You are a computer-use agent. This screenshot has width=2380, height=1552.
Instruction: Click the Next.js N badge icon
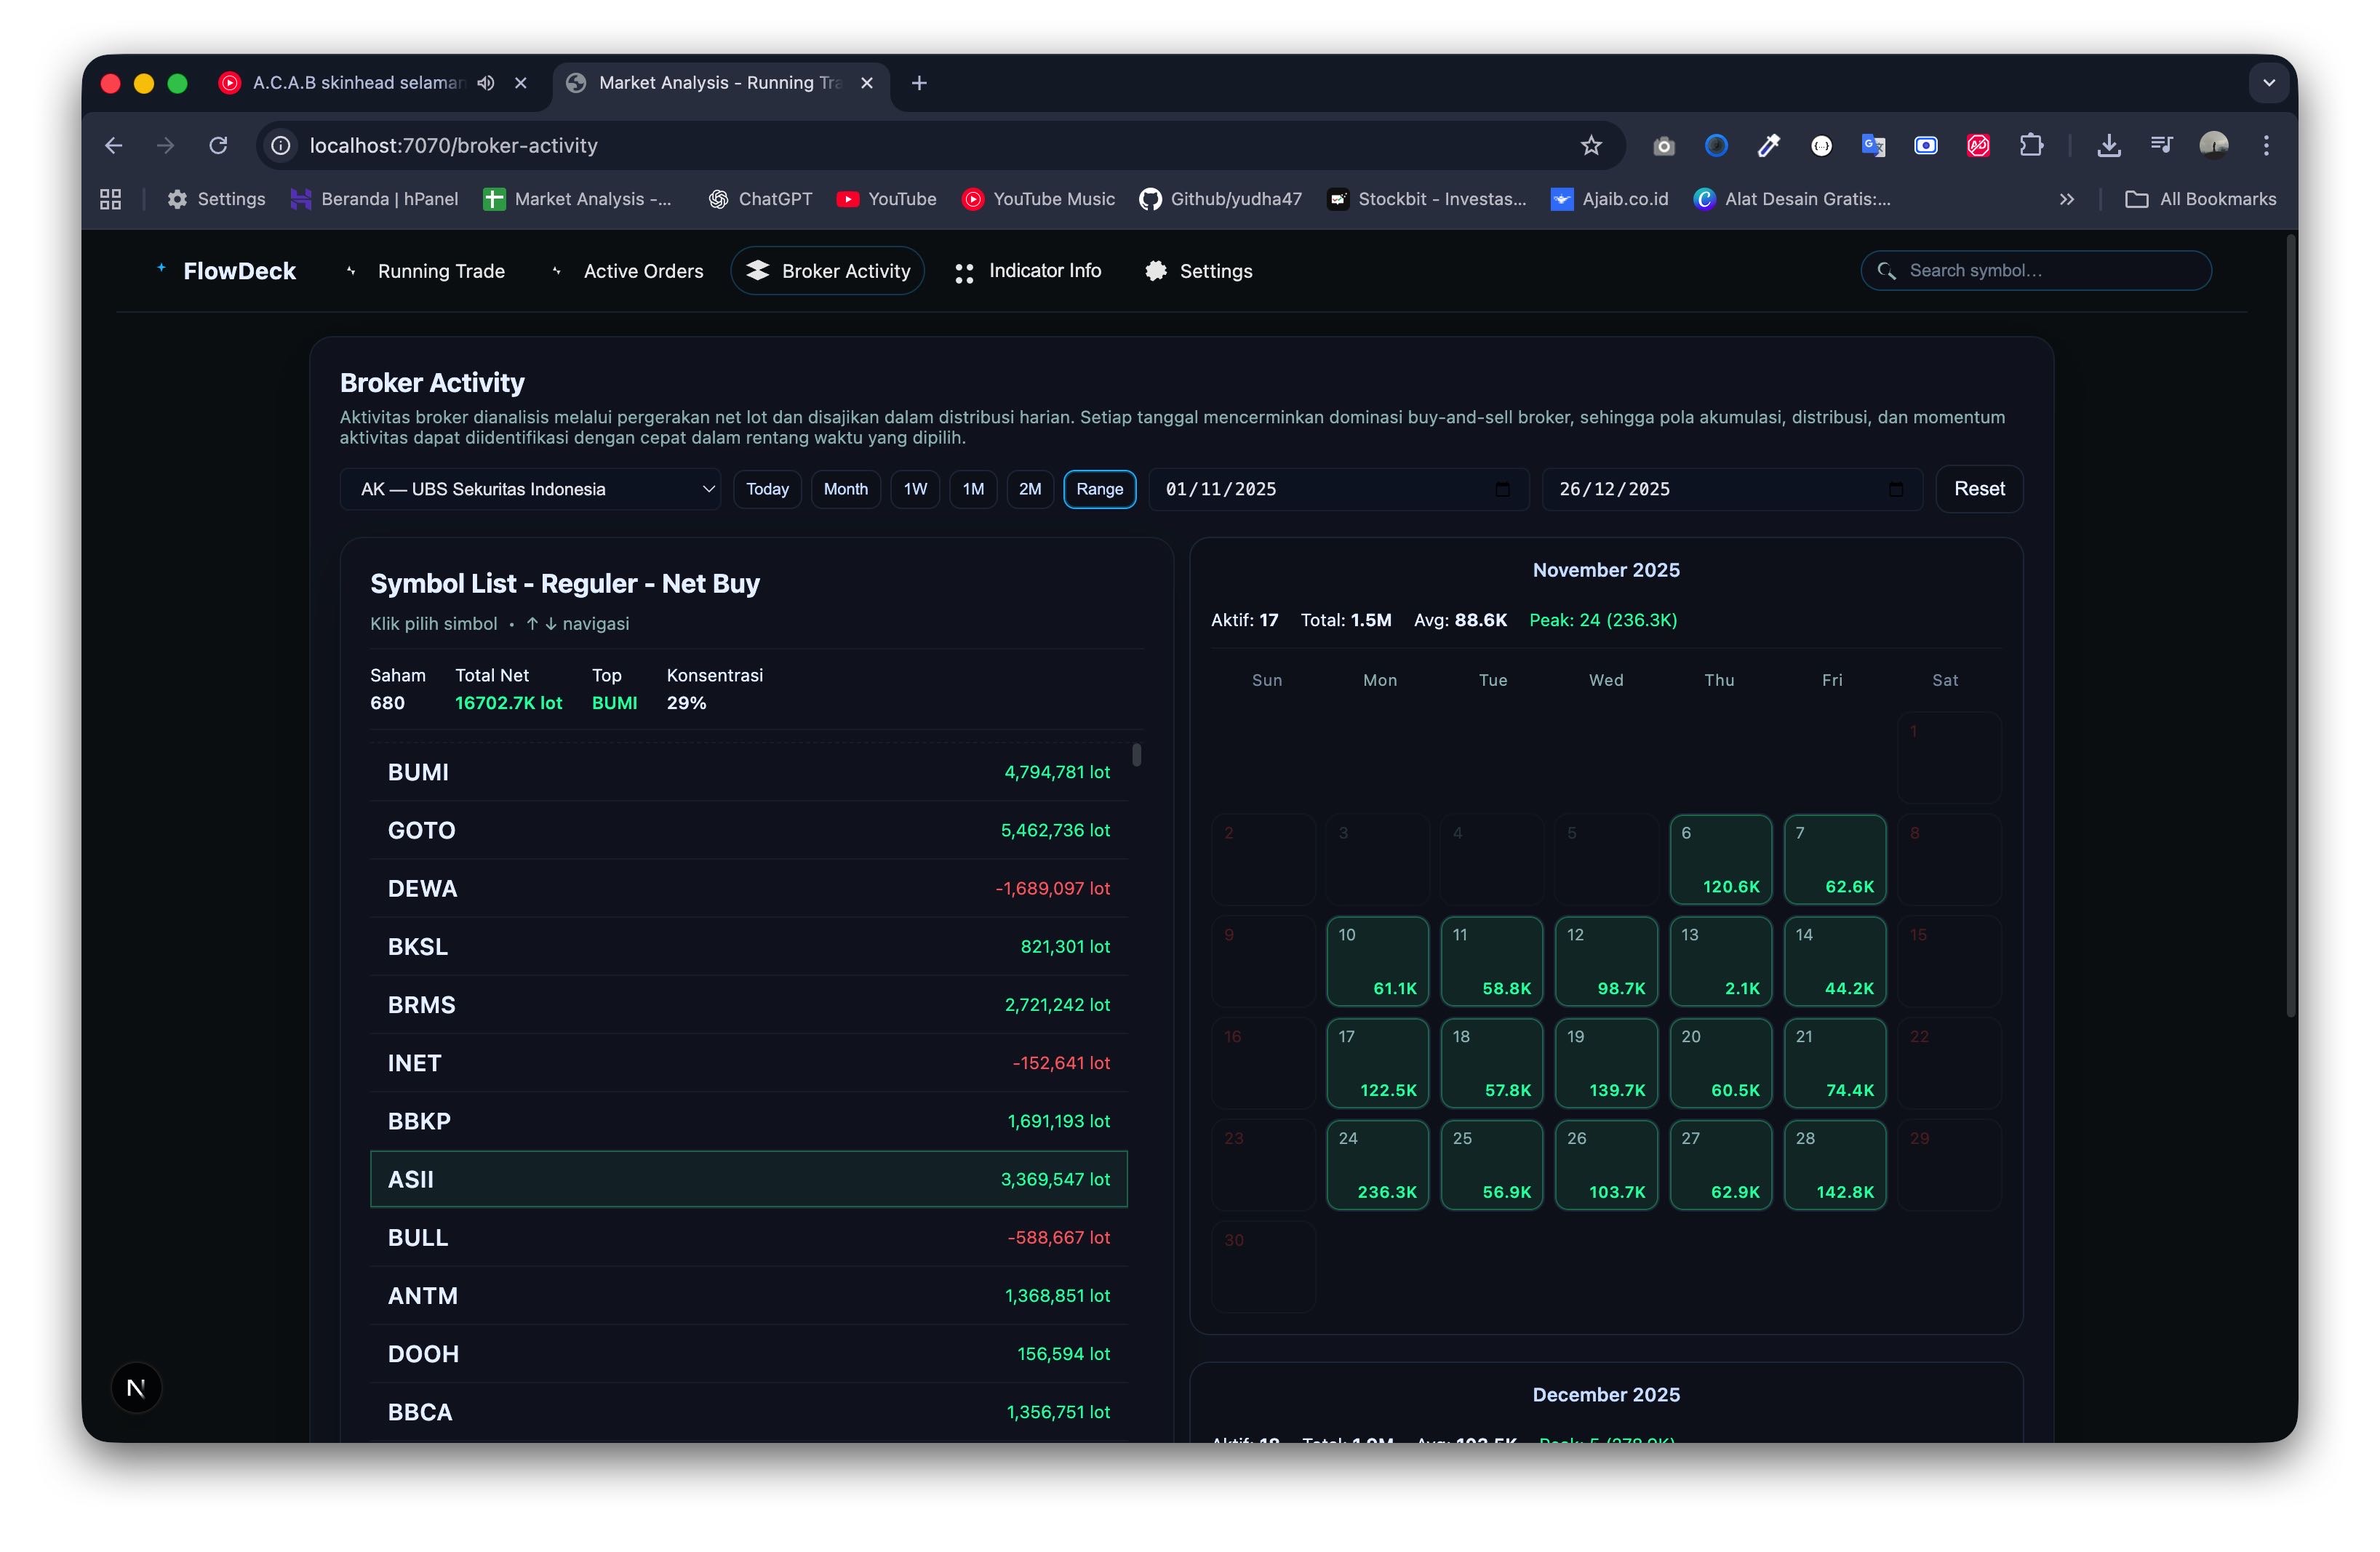click(x=136, y=1388)
